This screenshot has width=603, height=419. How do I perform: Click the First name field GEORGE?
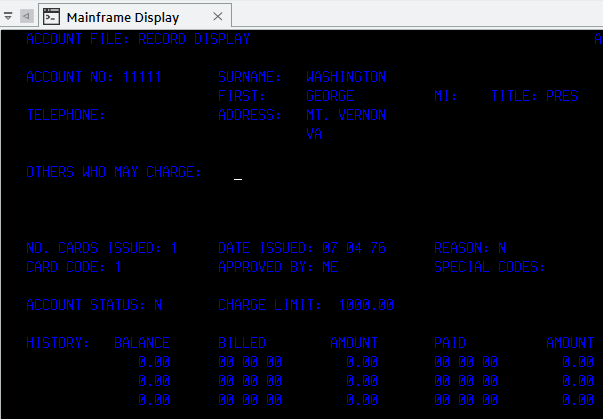click(x=330, y=96)
